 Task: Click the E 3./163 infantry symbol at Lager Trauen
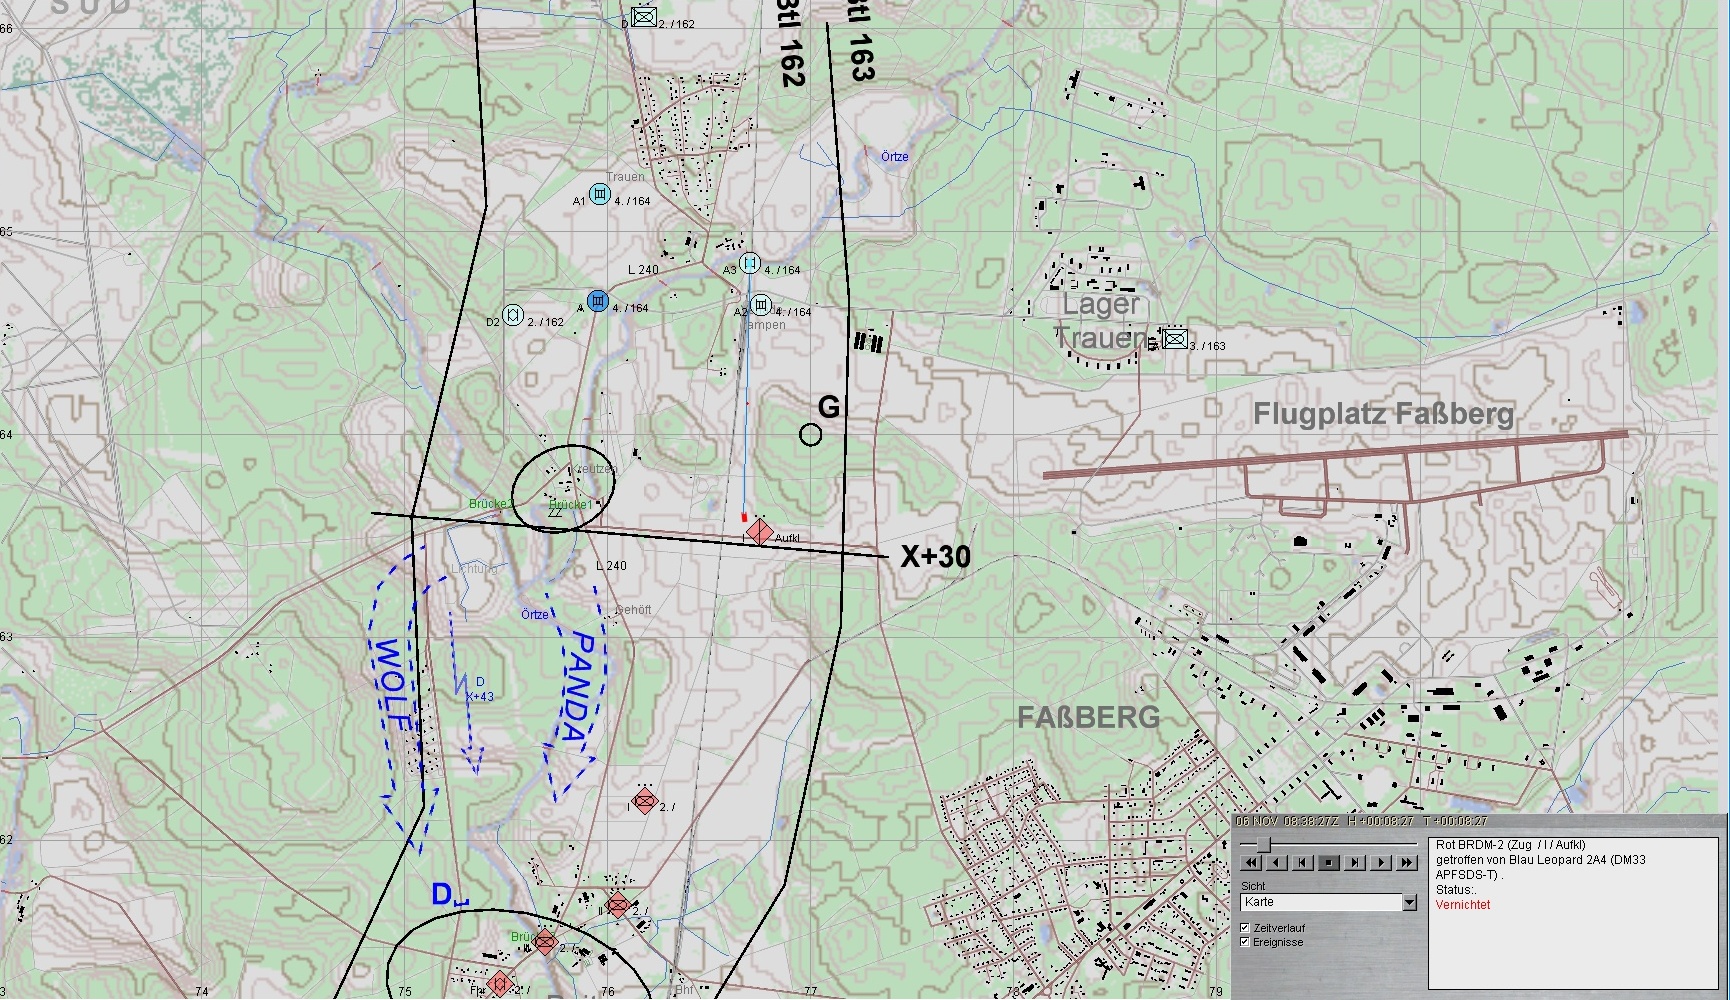point(1175,339)
